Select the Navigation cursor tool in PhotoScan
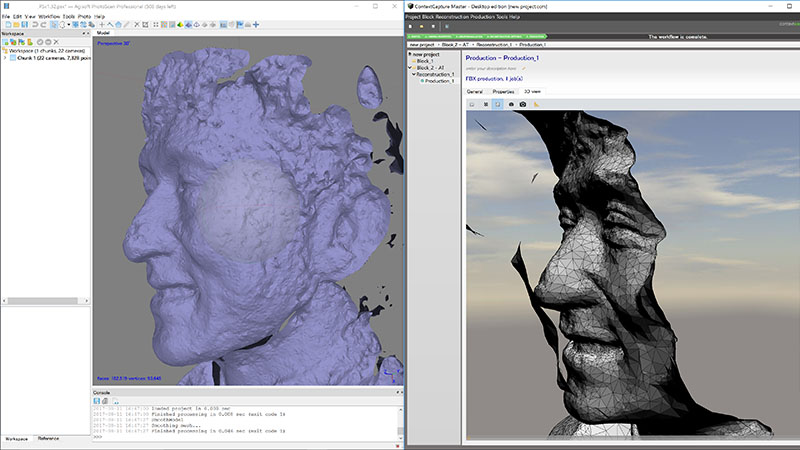This screenshot has height=450, width=800. (54, 24)
